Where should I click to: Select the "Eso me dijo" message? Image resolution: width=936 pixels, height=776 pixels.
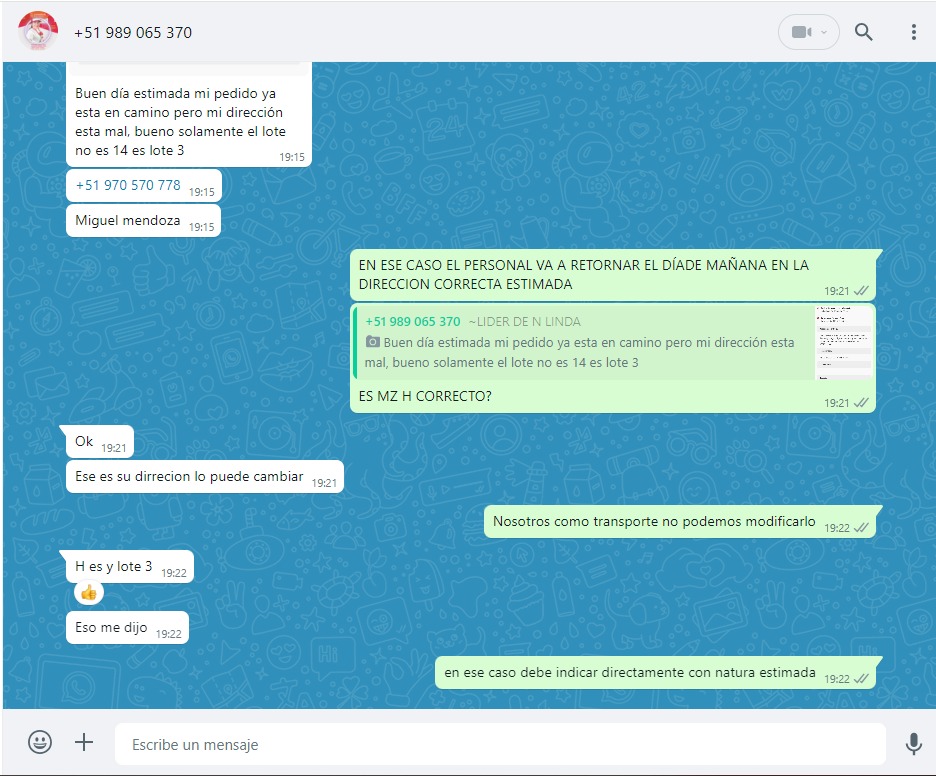tap(111, 628)
